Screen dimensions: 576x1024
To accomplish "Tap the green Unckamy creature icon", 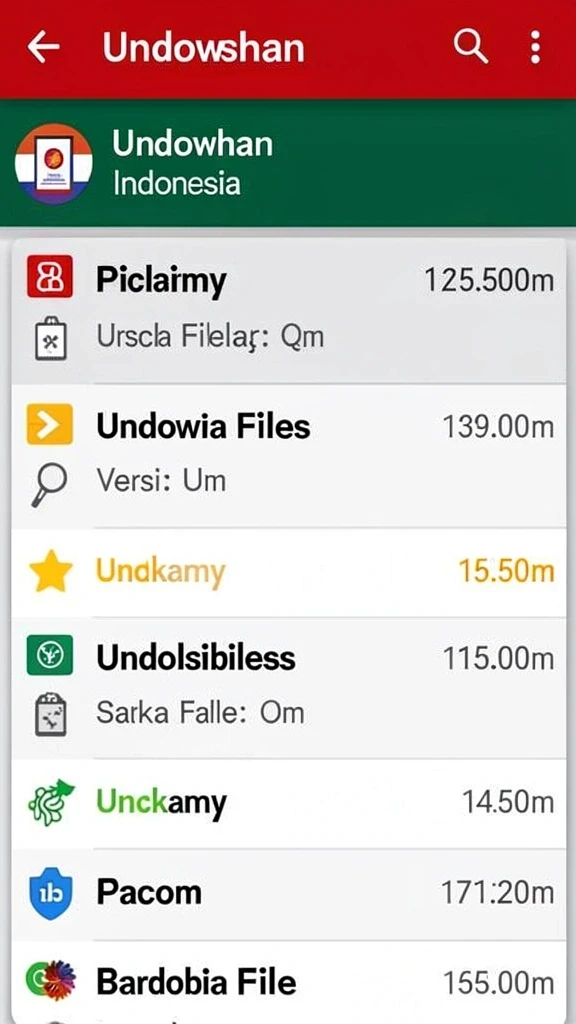I will pos(51,803).
